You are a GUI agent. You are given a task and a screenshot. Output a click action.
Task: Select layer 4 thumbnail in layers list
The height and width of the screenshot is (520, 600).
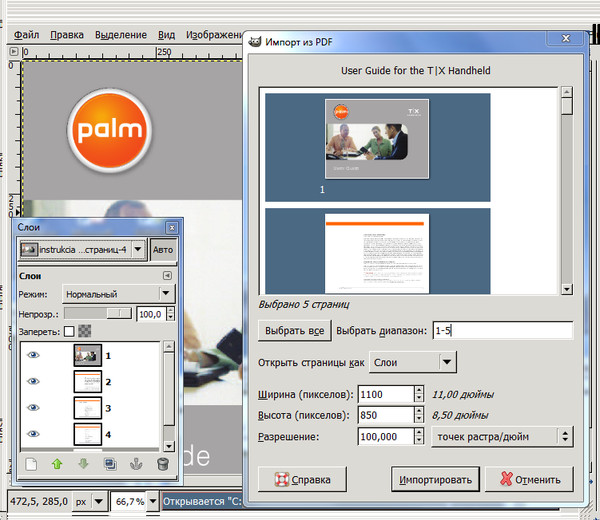(88, 434)
